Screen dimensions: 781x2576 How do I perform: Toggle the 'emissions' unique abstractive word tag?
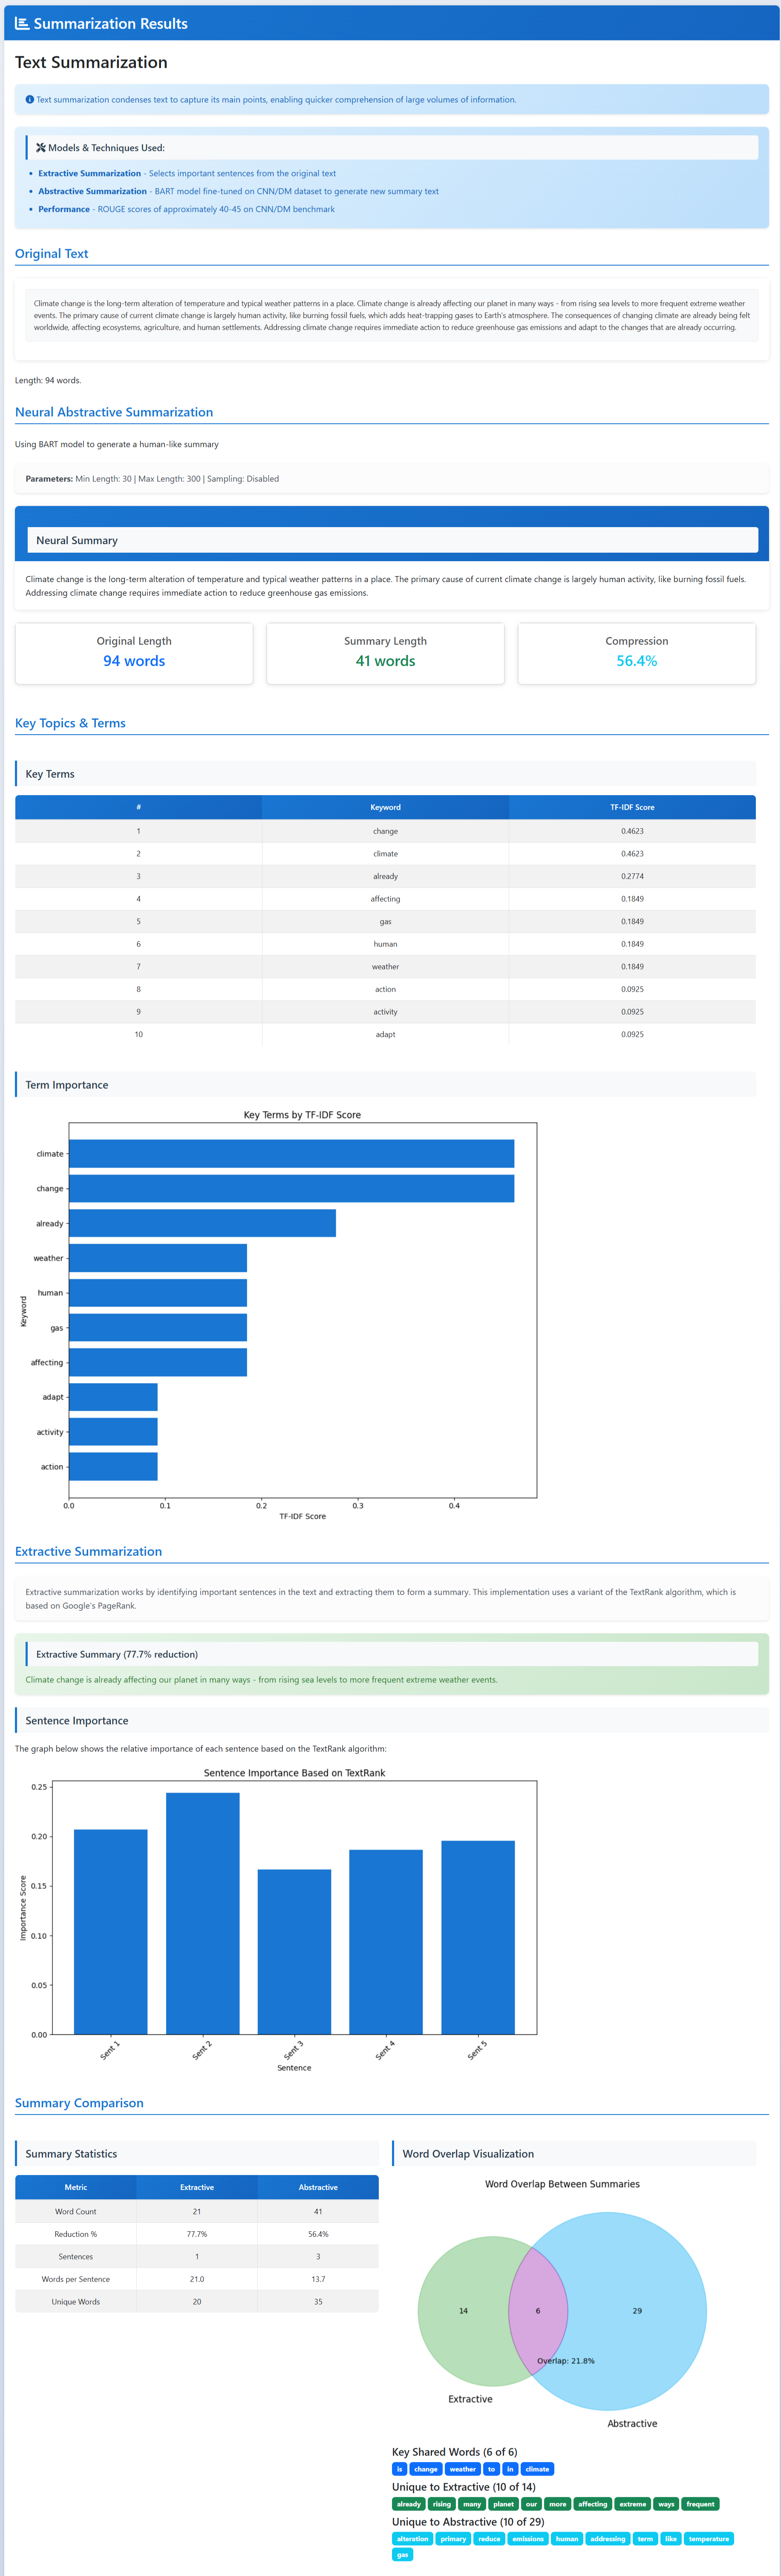(x=528, y=2539)
